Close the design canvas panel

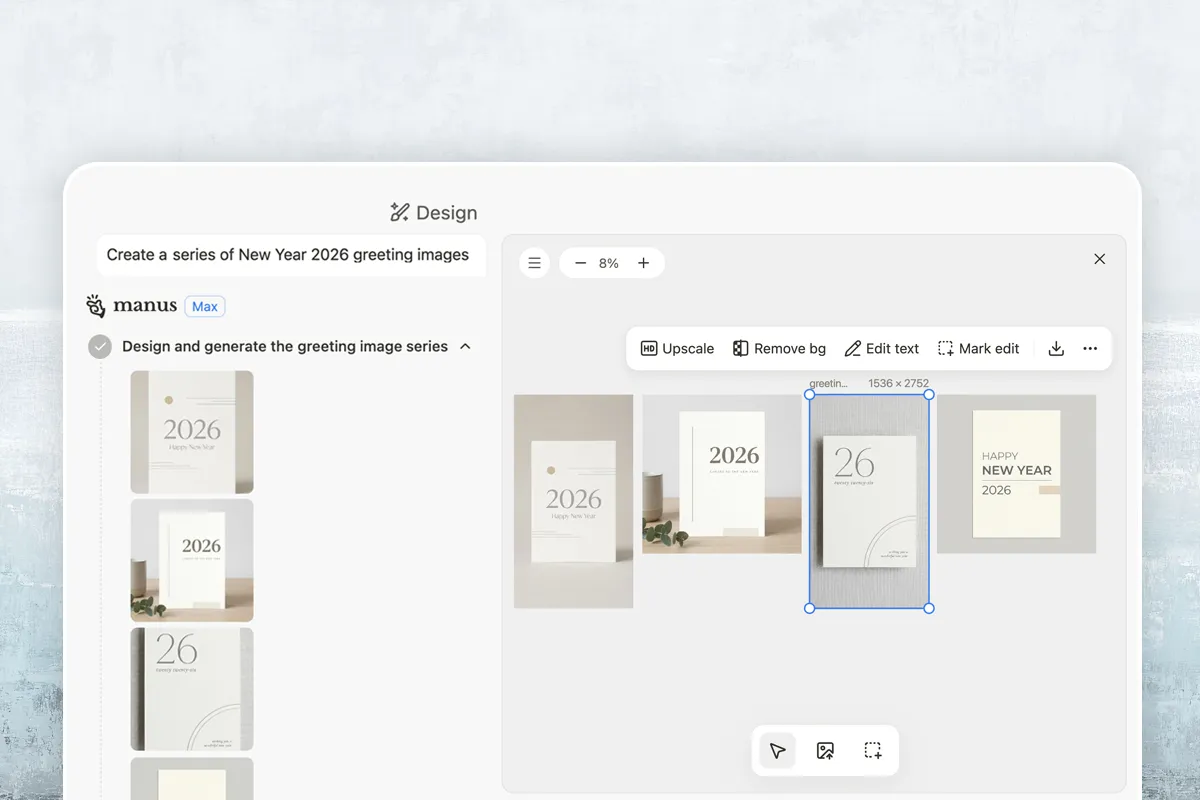point(1099,259)
